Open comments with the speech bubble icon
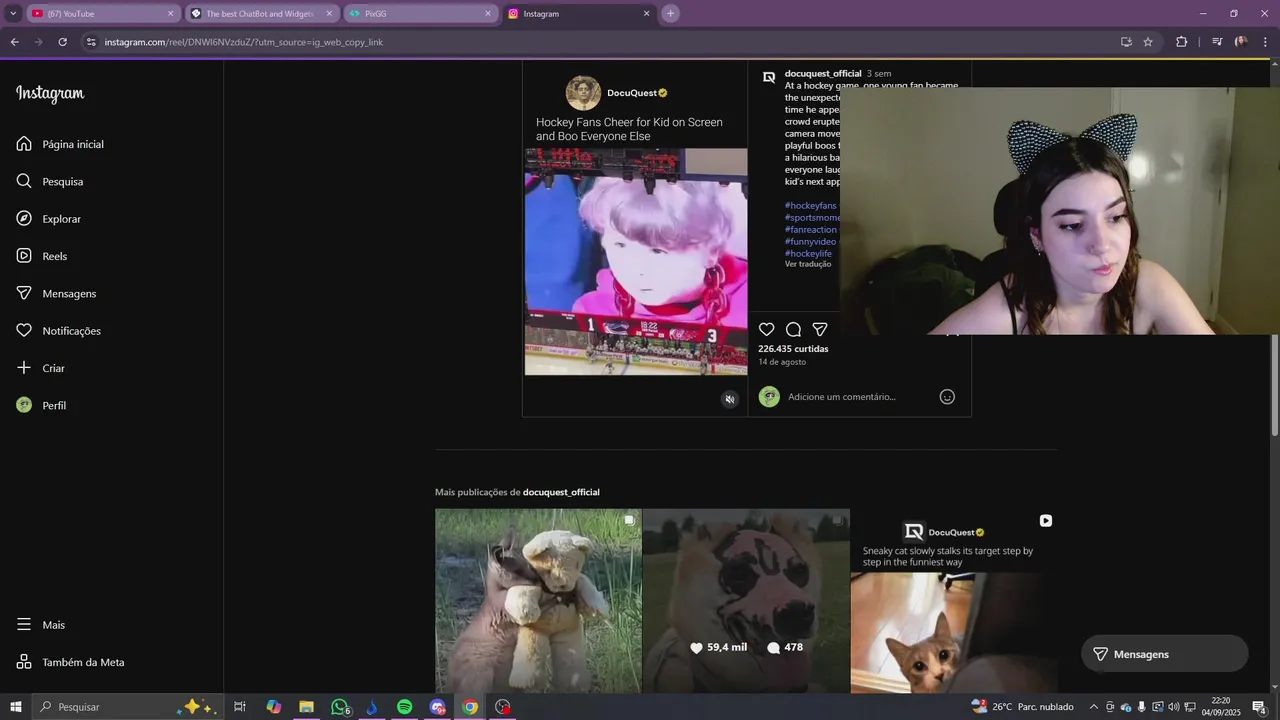This screenshot has height=720, width=1280. 793,329
